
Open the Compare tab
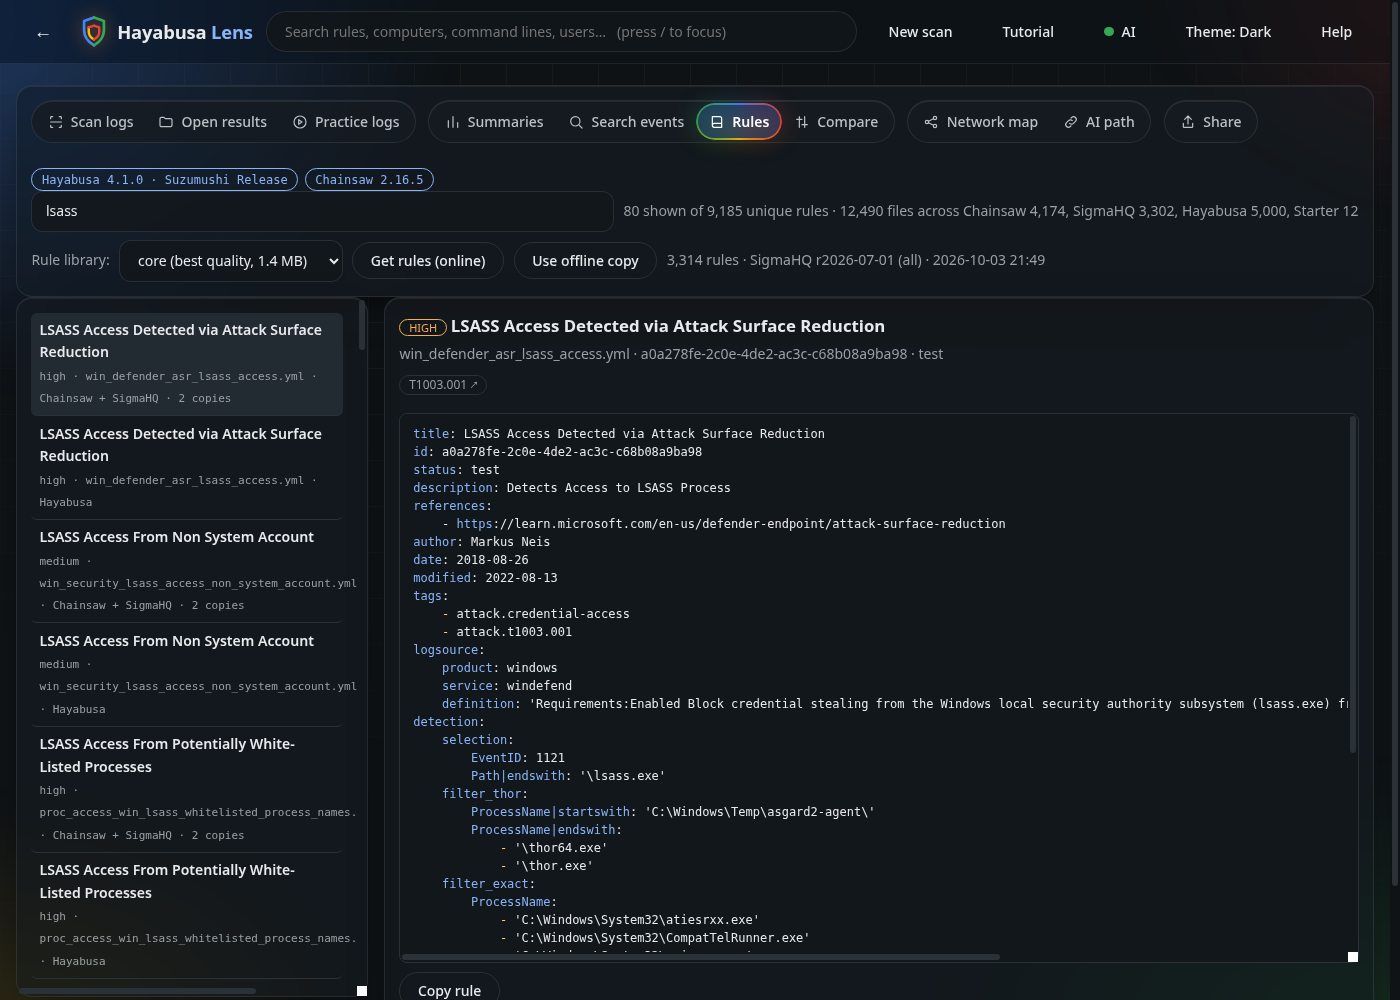[x=836, y=122]
